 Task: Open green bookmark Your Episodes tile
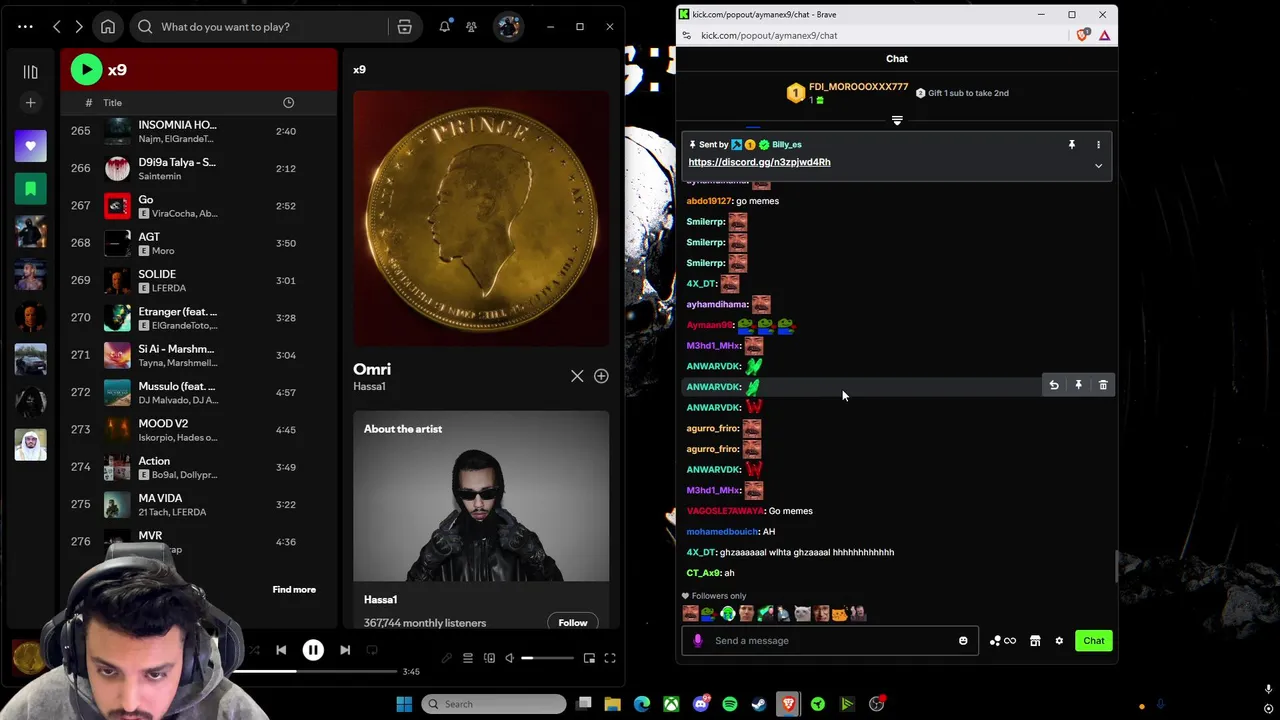coord(30,188)
